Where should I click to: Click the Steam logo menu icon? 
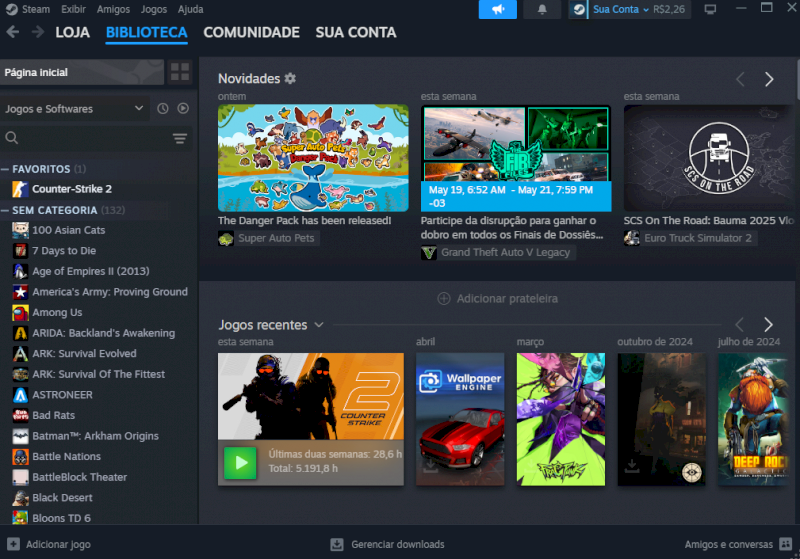[11, 9]
